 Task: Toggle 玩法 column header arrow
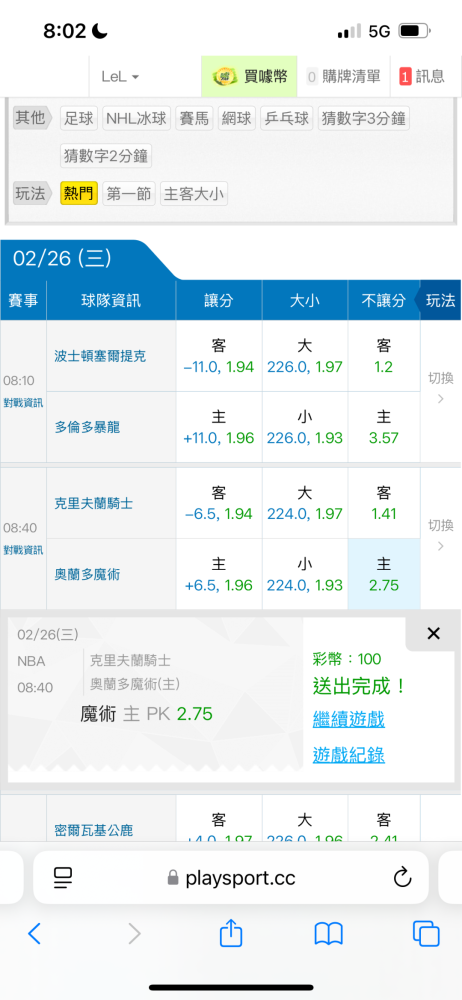[x=438, y=300]
